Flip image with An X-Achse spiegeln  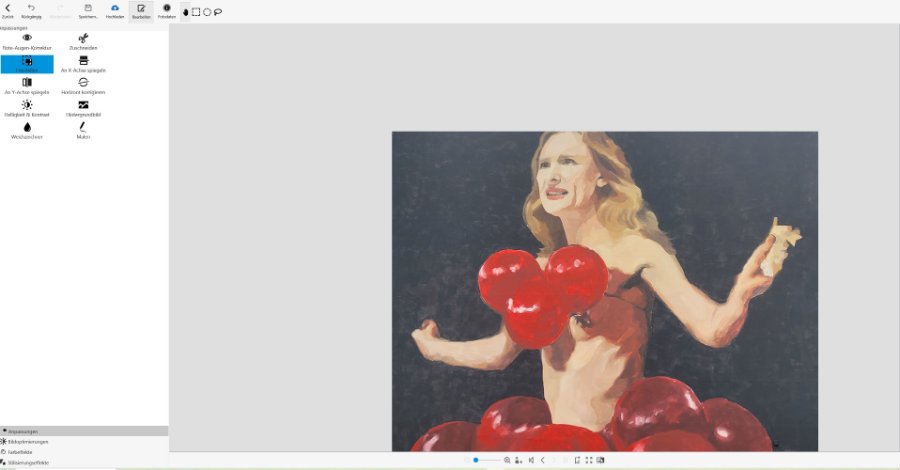(x=83, y=64)
